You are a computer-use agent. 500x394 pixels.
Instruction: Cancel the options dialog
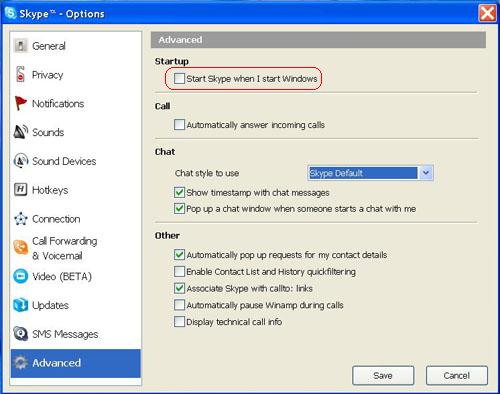457,376
